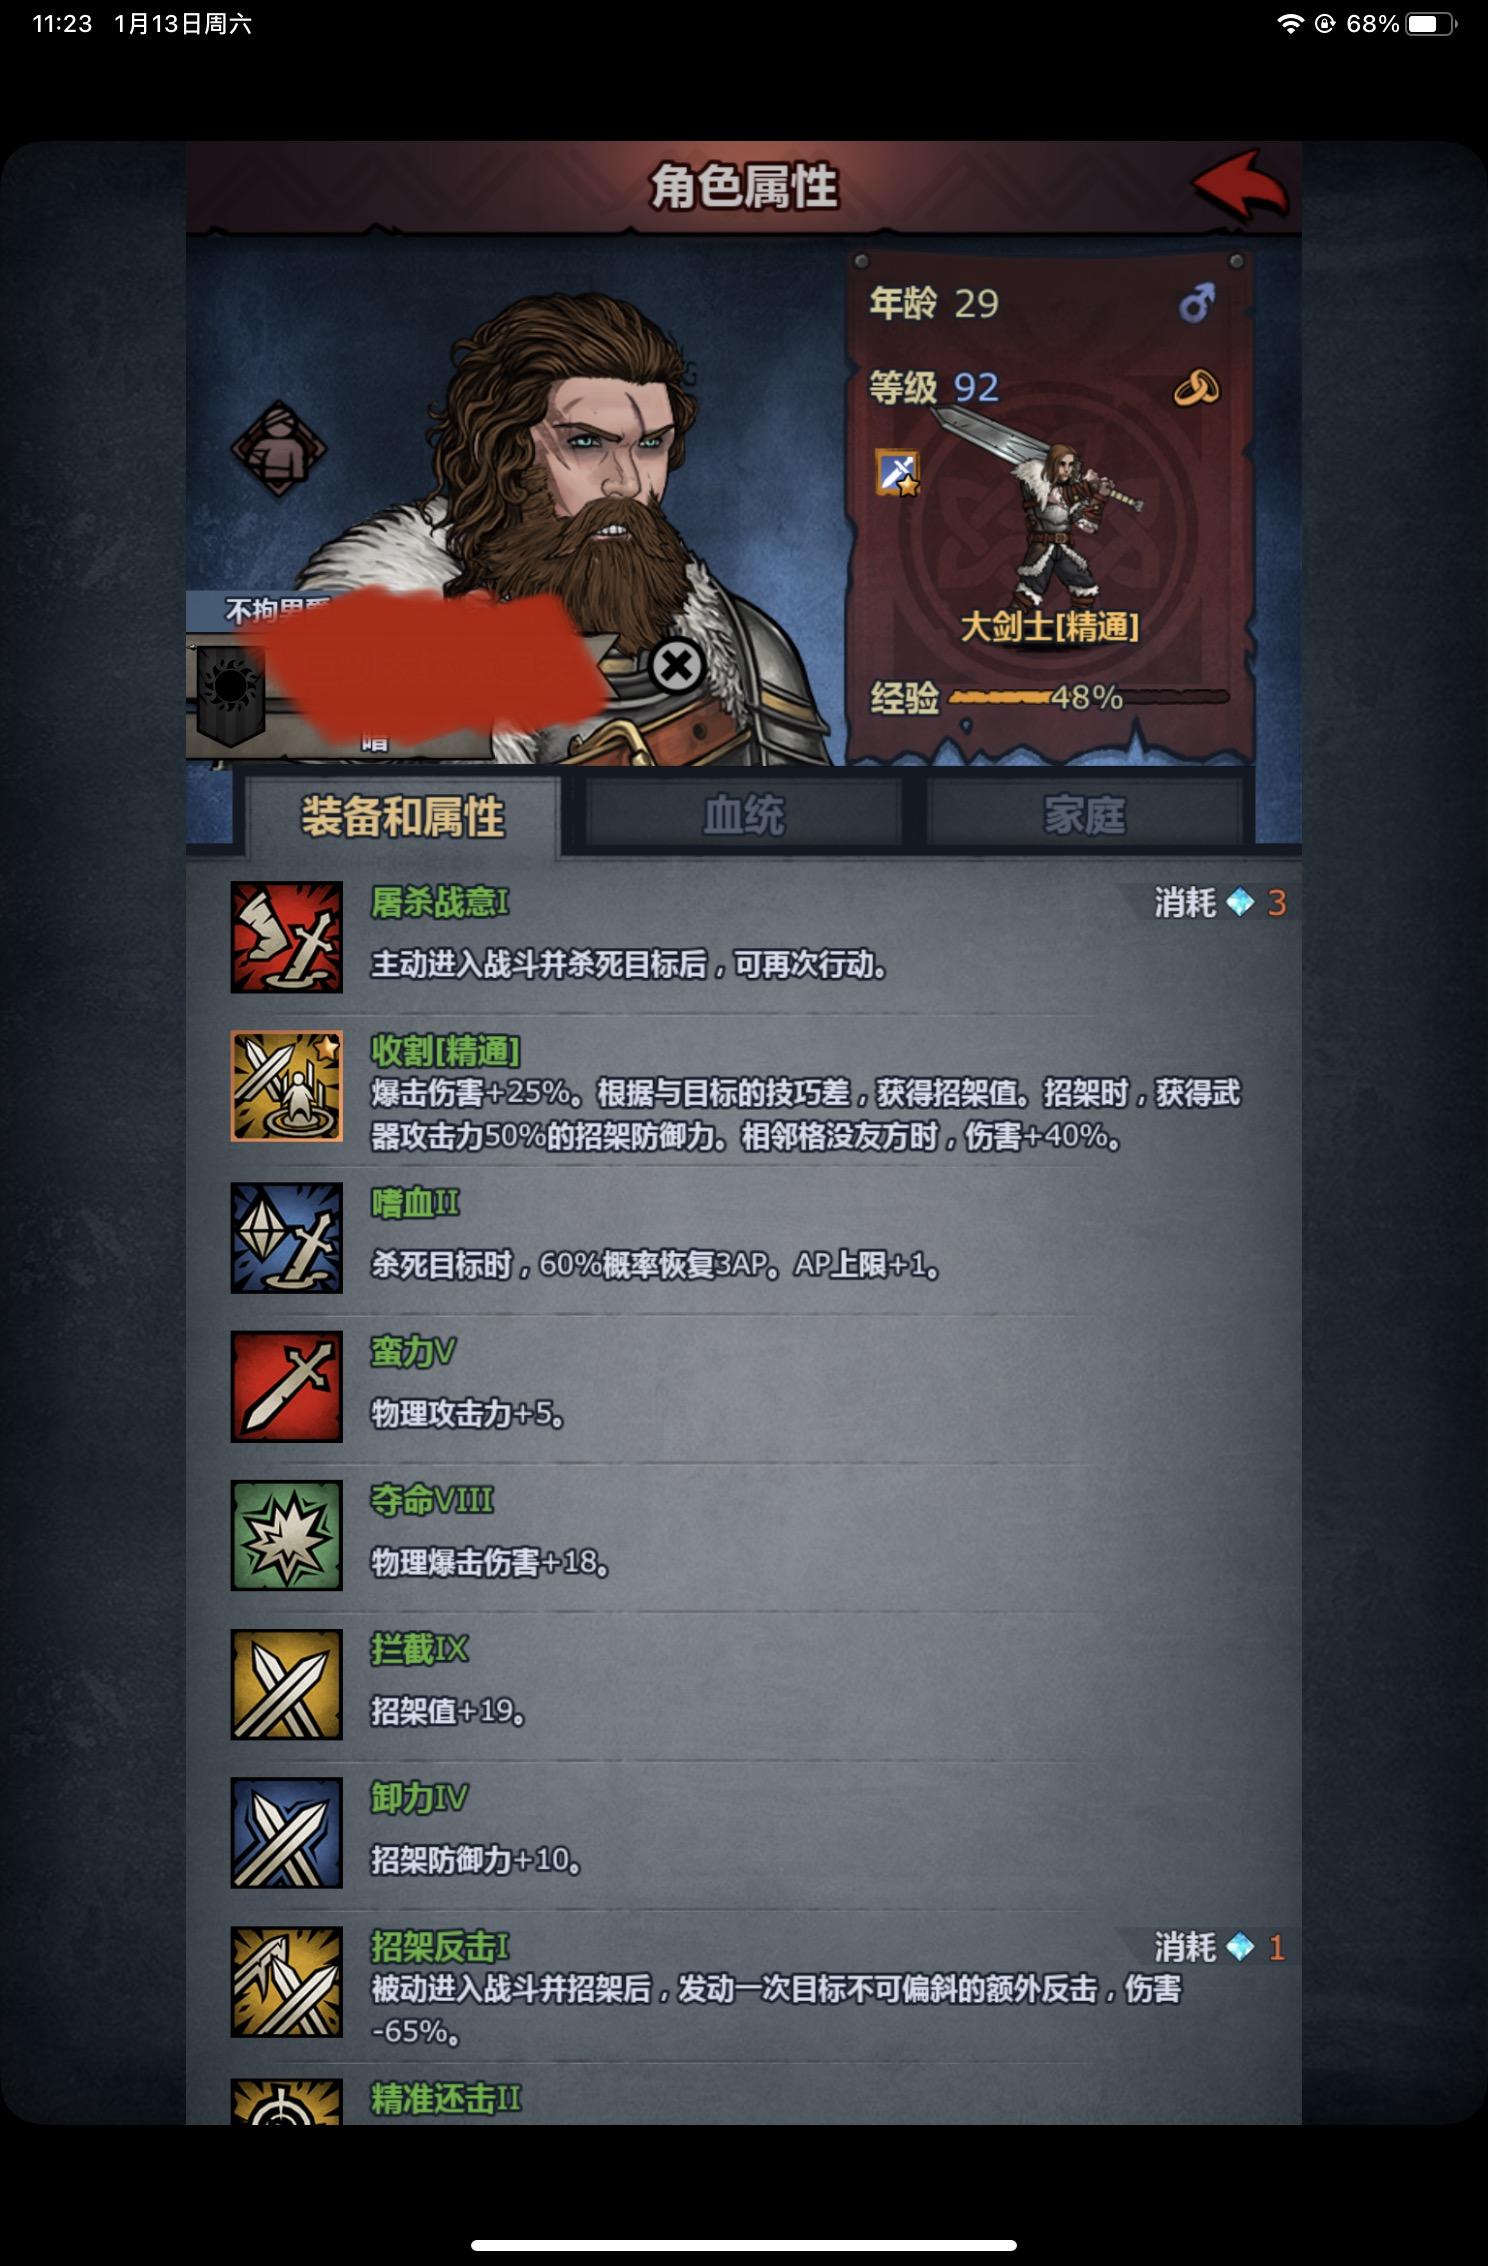Select the 装备和属性 tab
1488x2266 pixels.
coord(403,817)
